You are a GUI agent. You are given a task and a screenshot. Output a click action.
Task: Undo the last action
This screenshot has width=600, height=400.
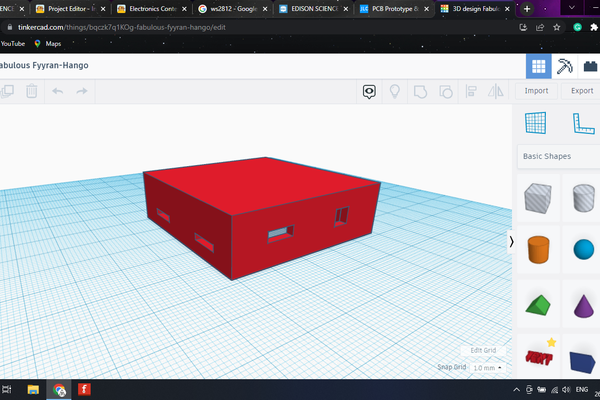[57, 91]
